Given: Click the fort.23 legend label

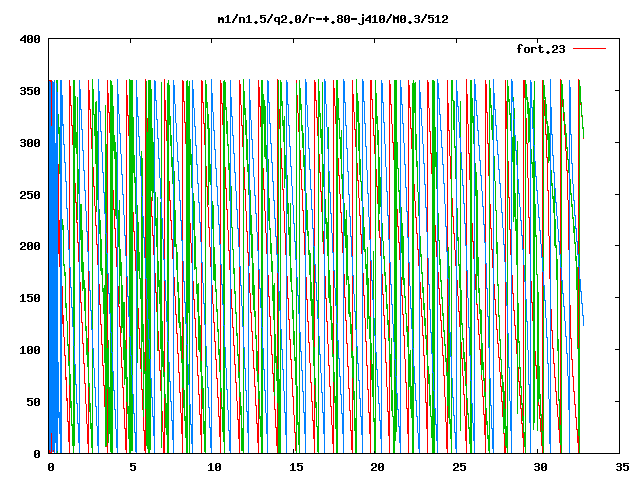Looking at the screenshot, I should click(541, 49).
